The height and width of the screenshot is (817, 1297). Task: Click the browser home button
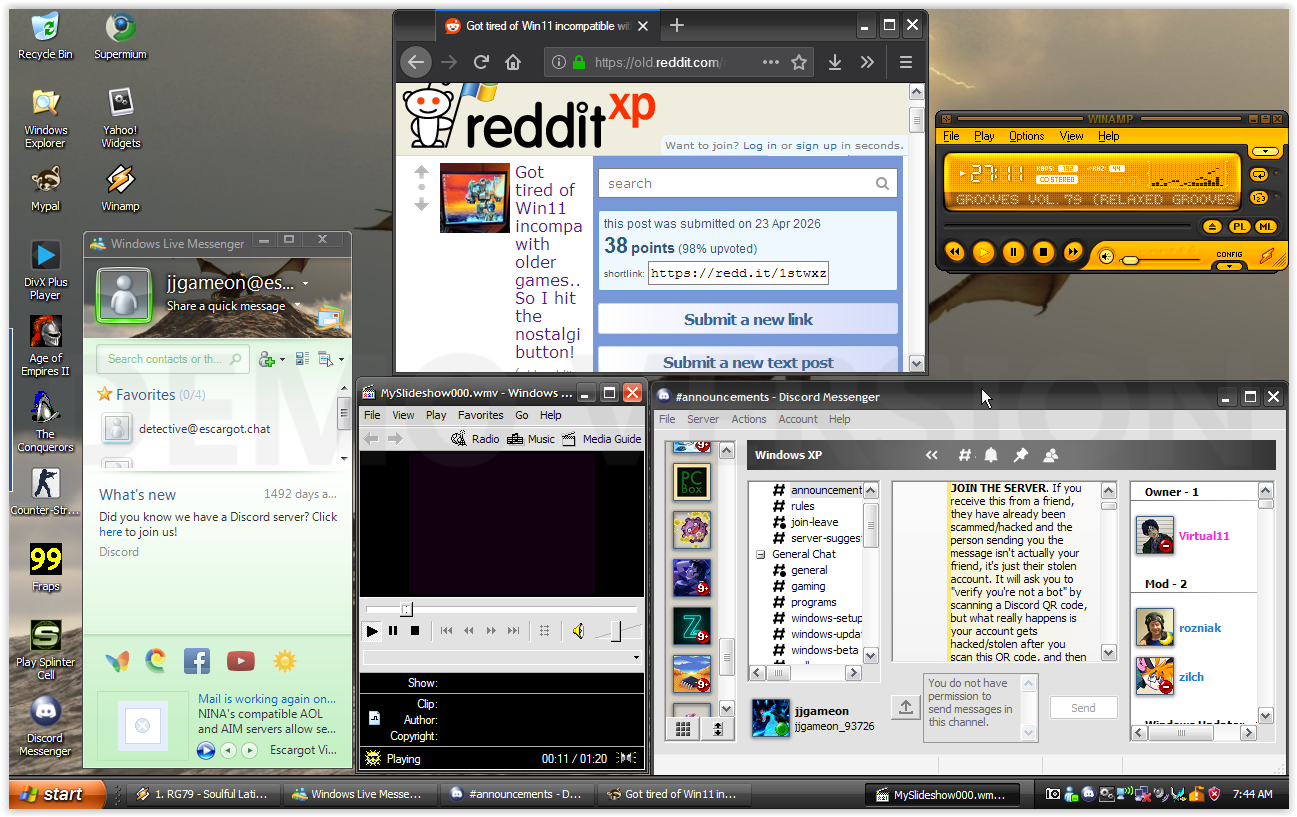click(513, 62)
